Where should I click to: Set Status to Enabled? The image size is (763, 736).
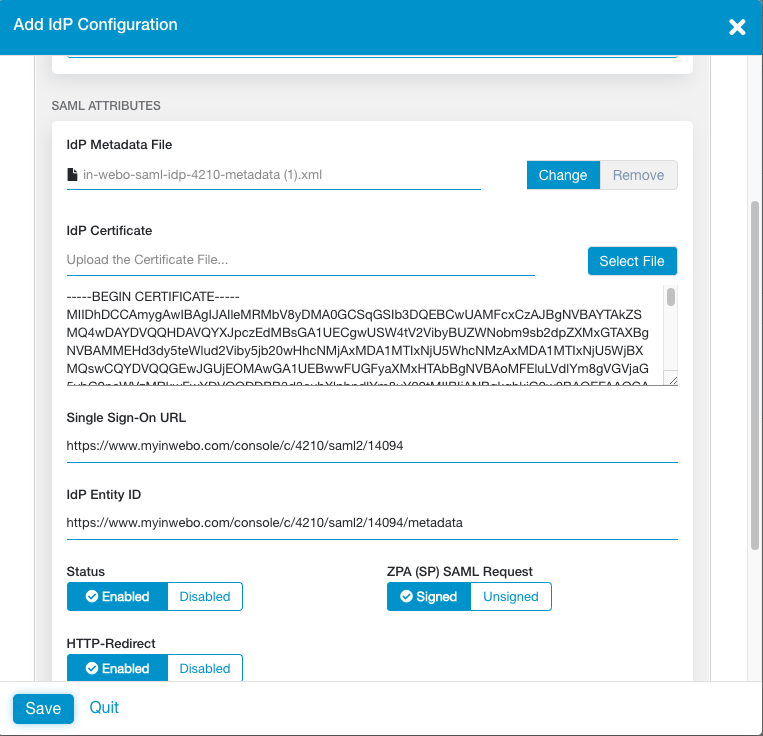[117, 597]
